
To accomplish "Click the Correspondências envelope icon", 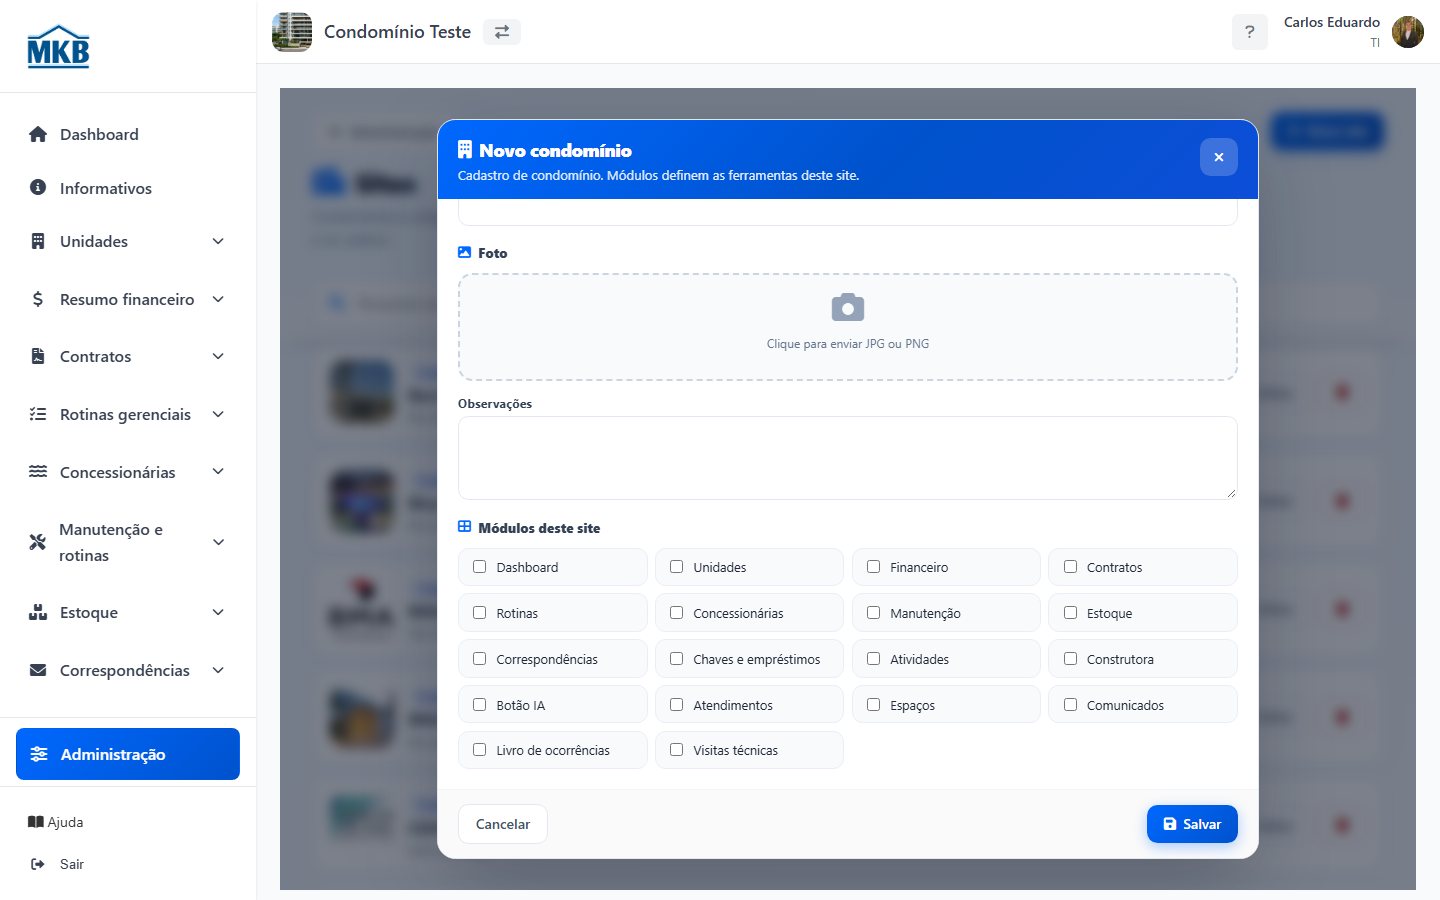I will click(38, 670).
